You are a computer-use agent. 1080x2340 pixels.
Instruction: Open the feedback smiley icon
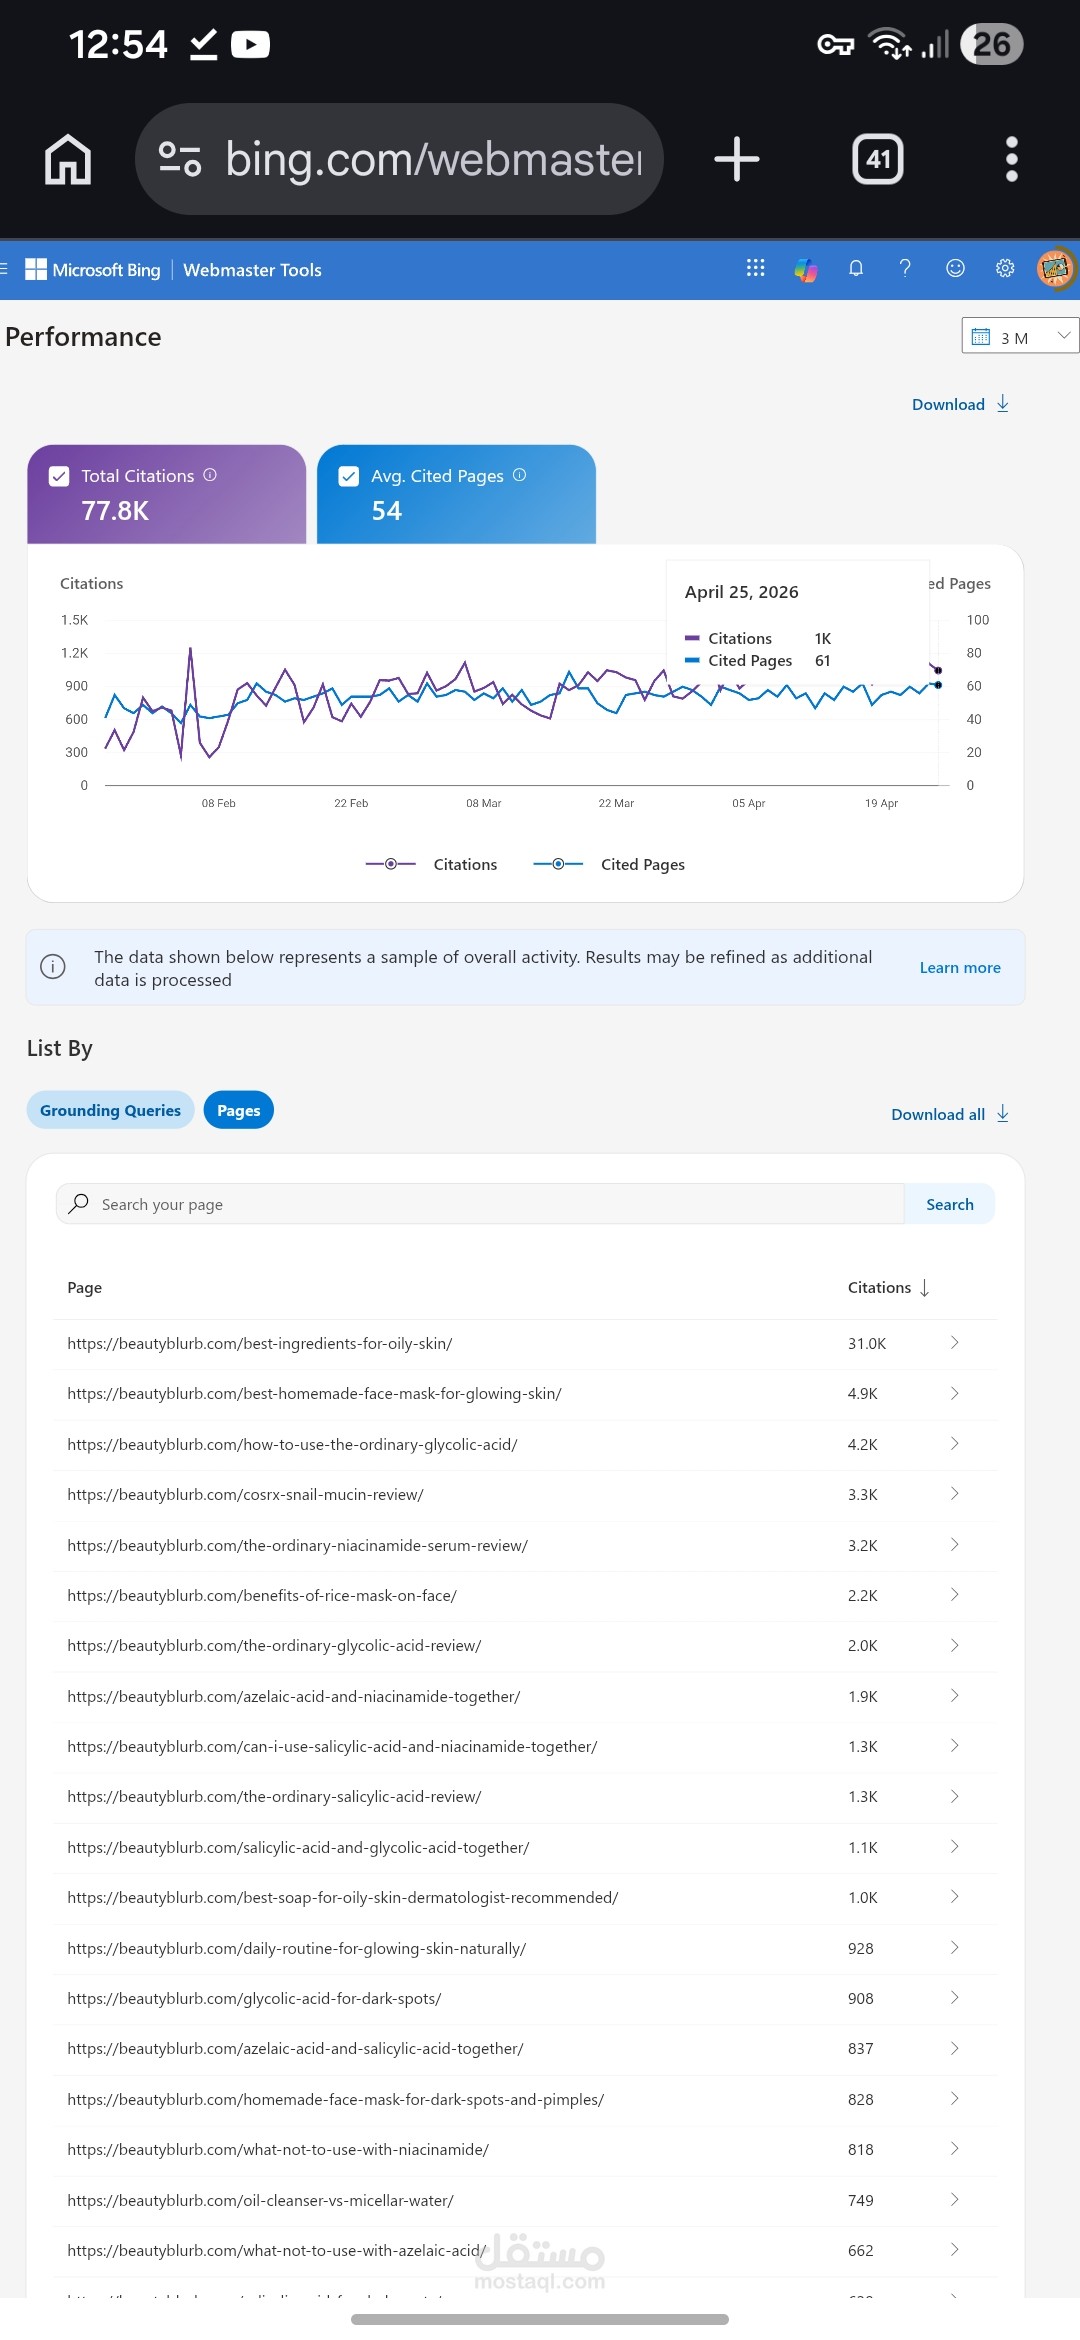pyautogui.click(x=956, y=268)
